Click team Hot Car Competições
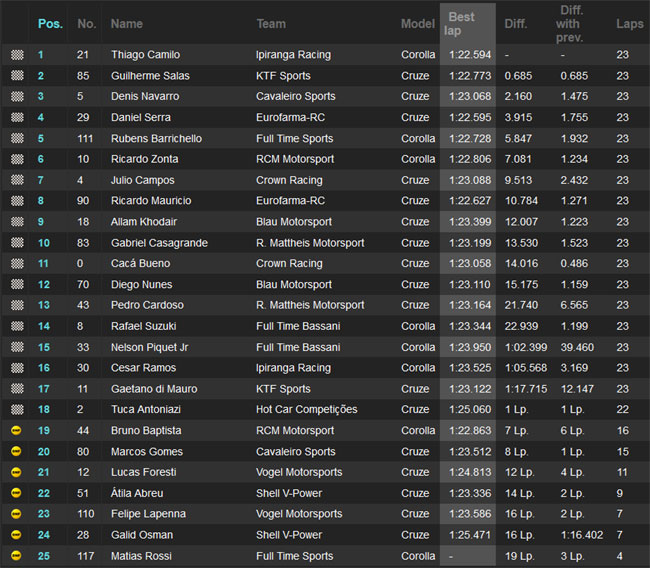 306,410
